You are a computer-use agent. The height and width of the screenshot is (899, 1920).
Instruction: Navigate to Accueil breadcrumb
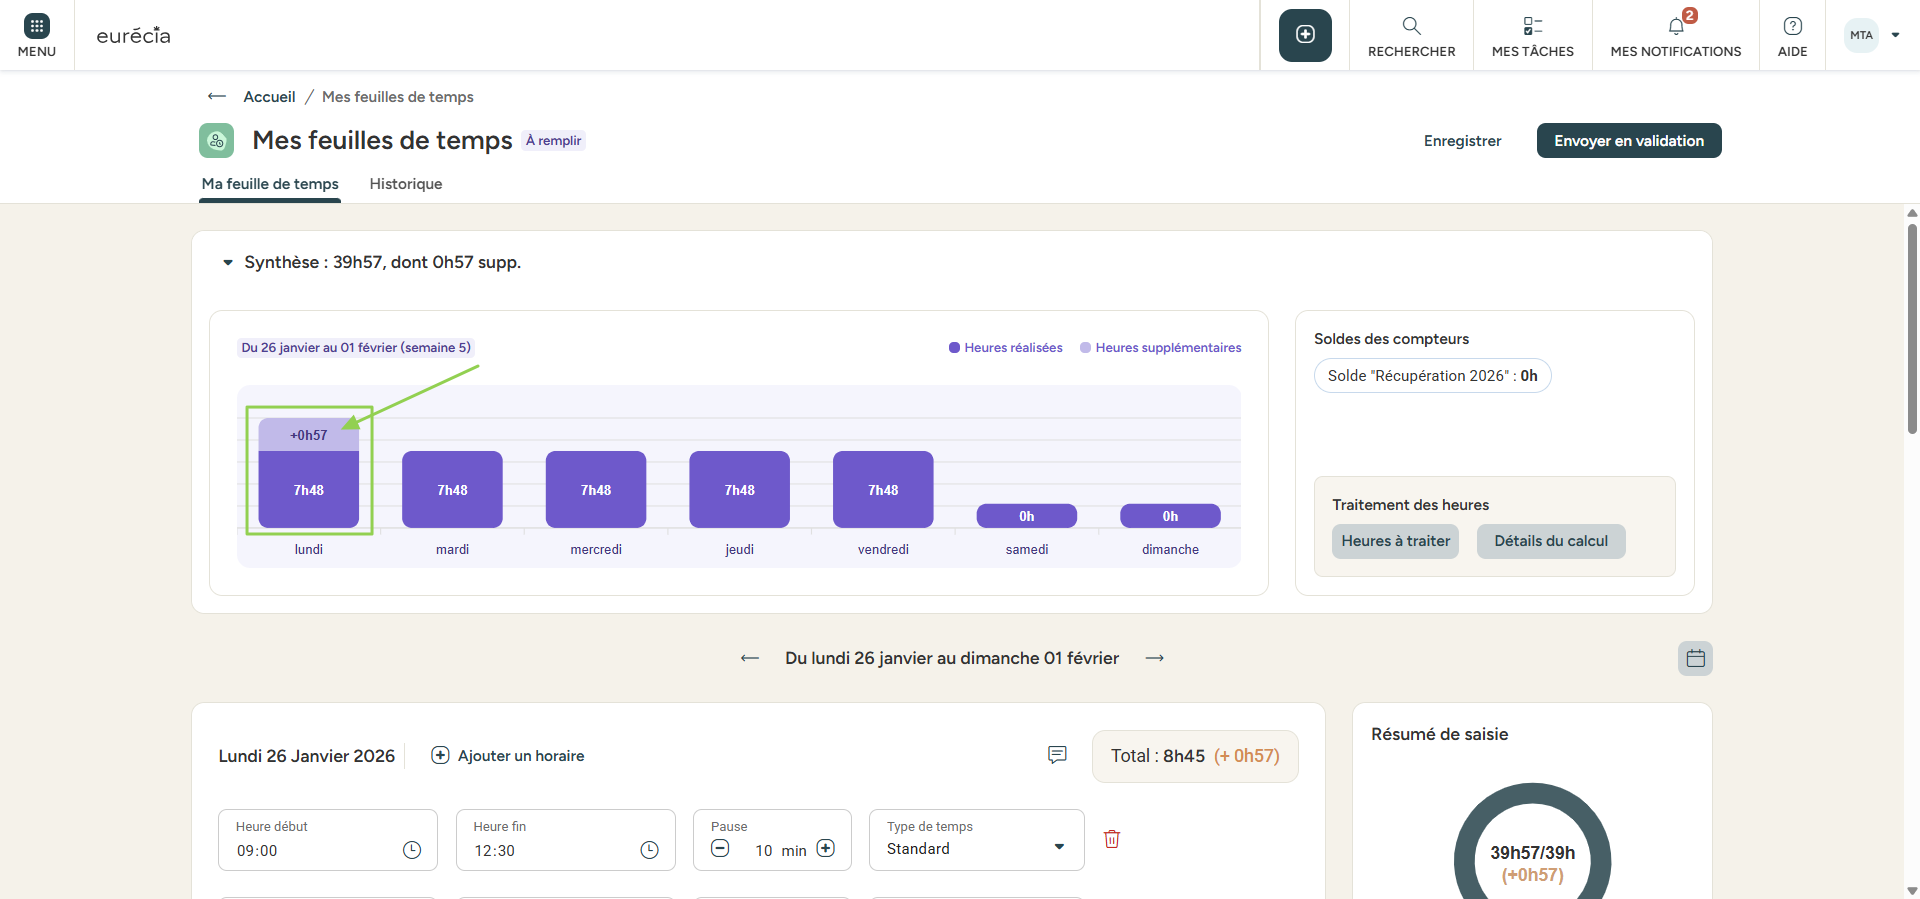point(269,97)
